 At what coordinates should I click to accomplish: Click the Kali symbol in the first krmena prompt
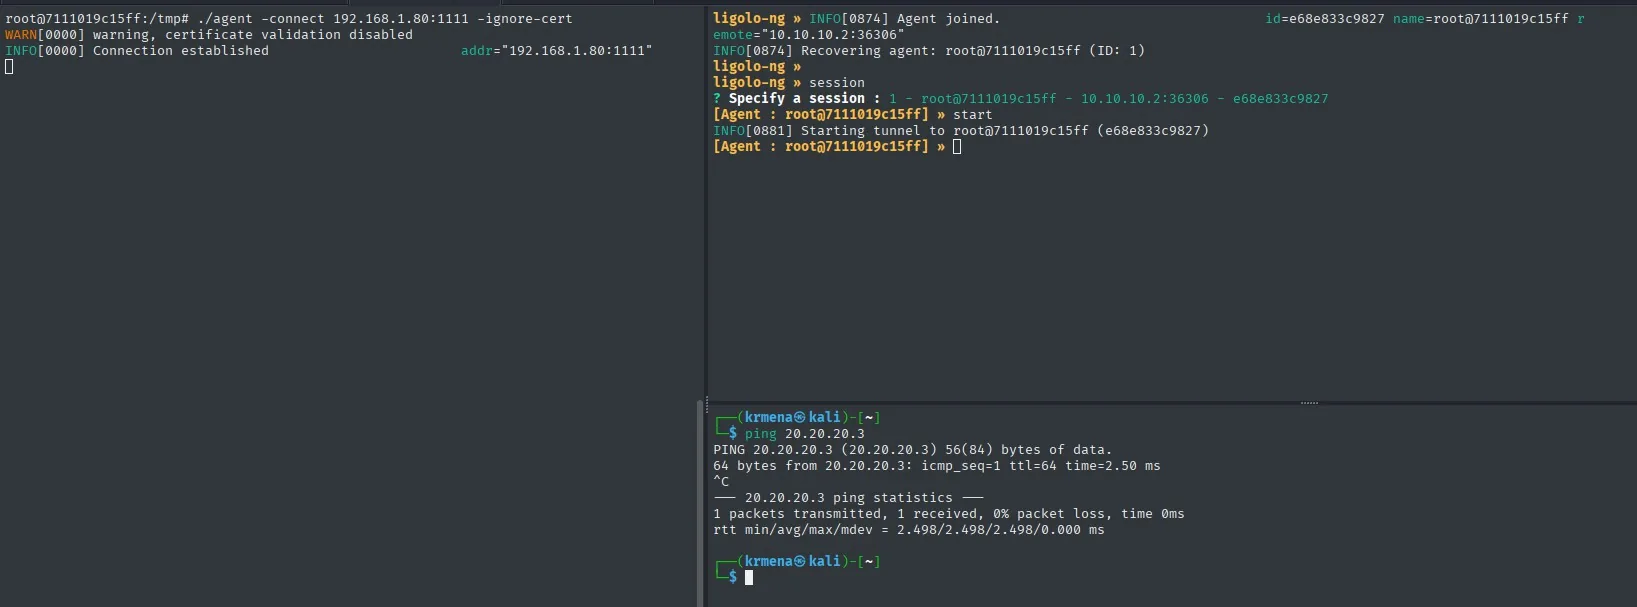(799, 418)
